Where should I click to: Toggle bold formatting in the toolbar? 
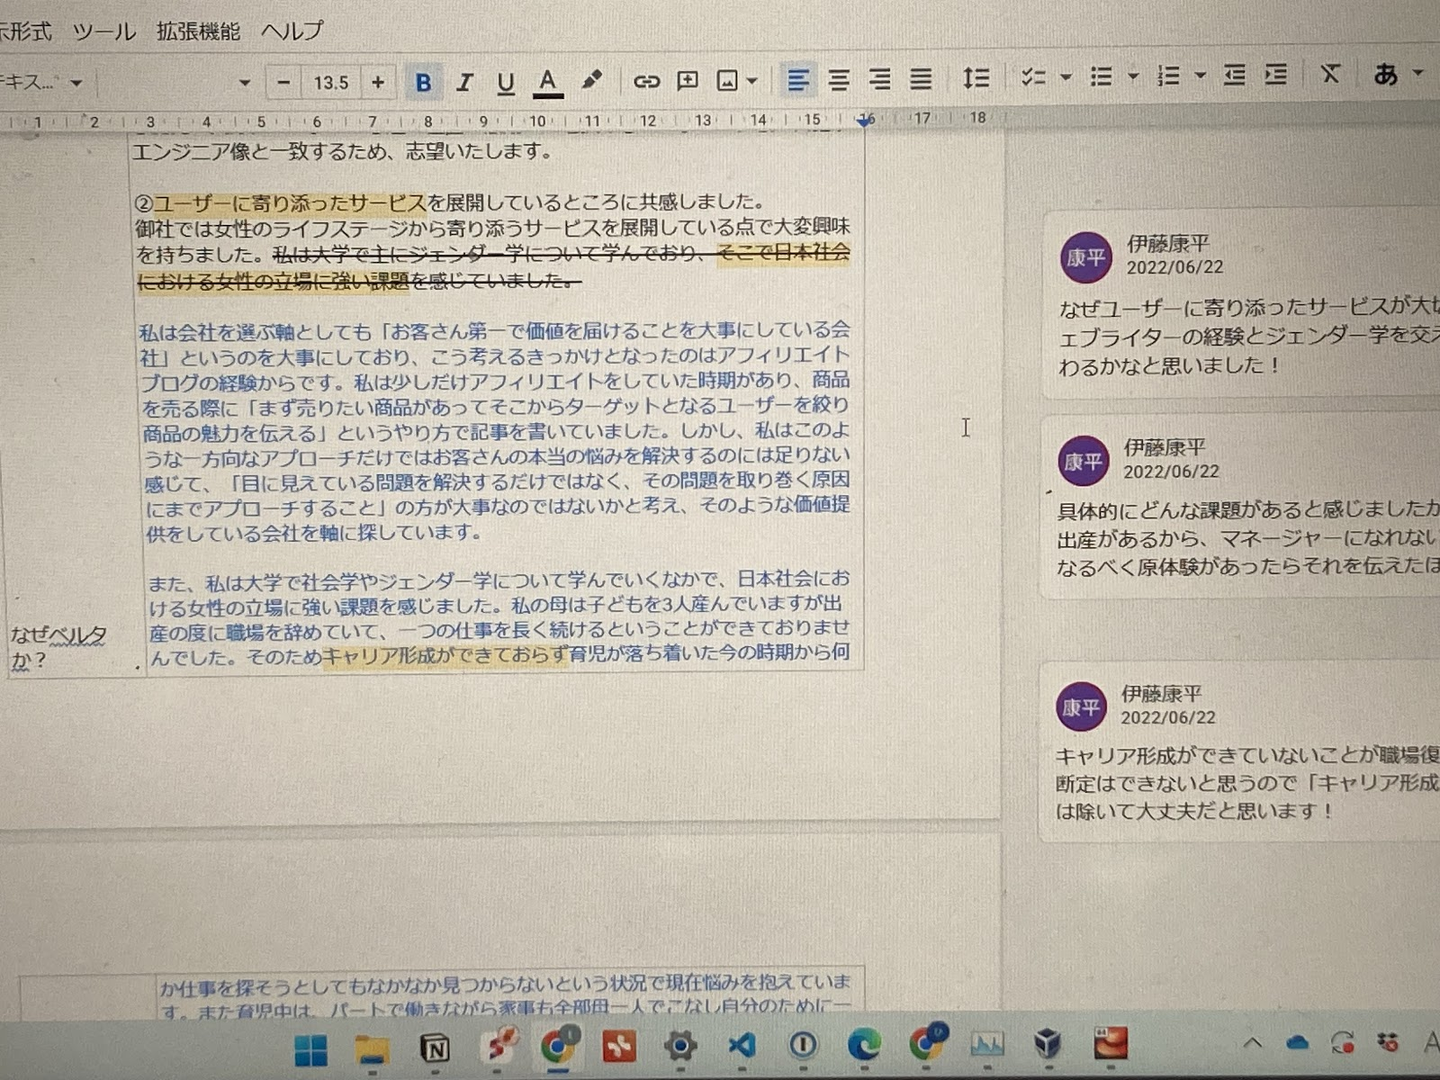(423, 82)
